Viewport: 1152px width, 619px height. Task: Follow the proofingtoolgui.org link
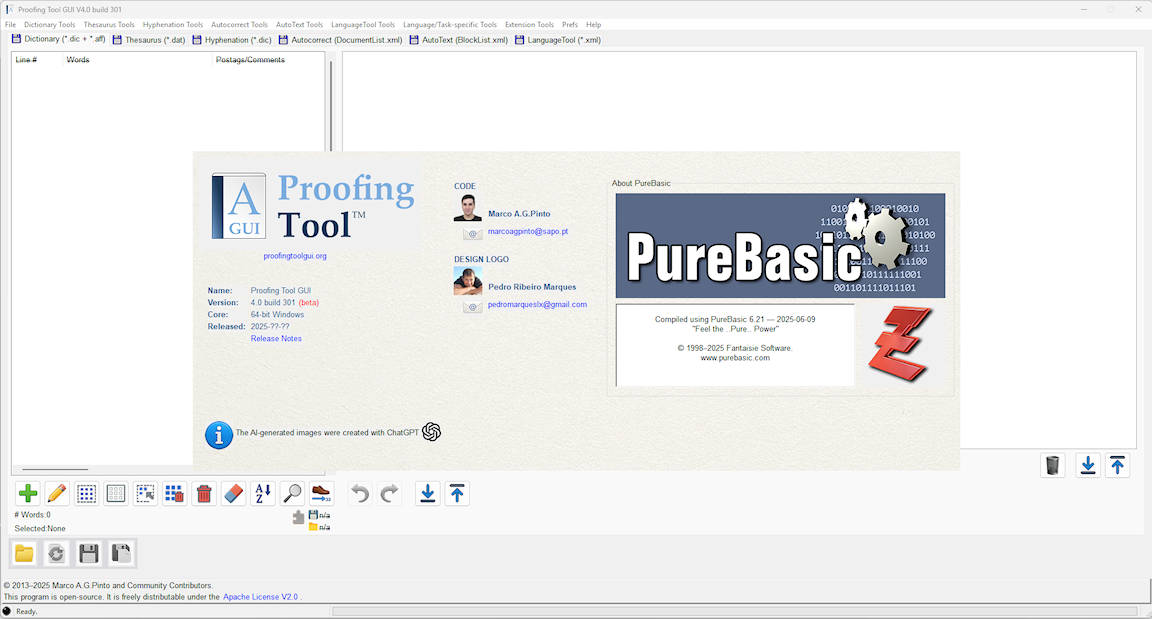[x=295, y=256]
